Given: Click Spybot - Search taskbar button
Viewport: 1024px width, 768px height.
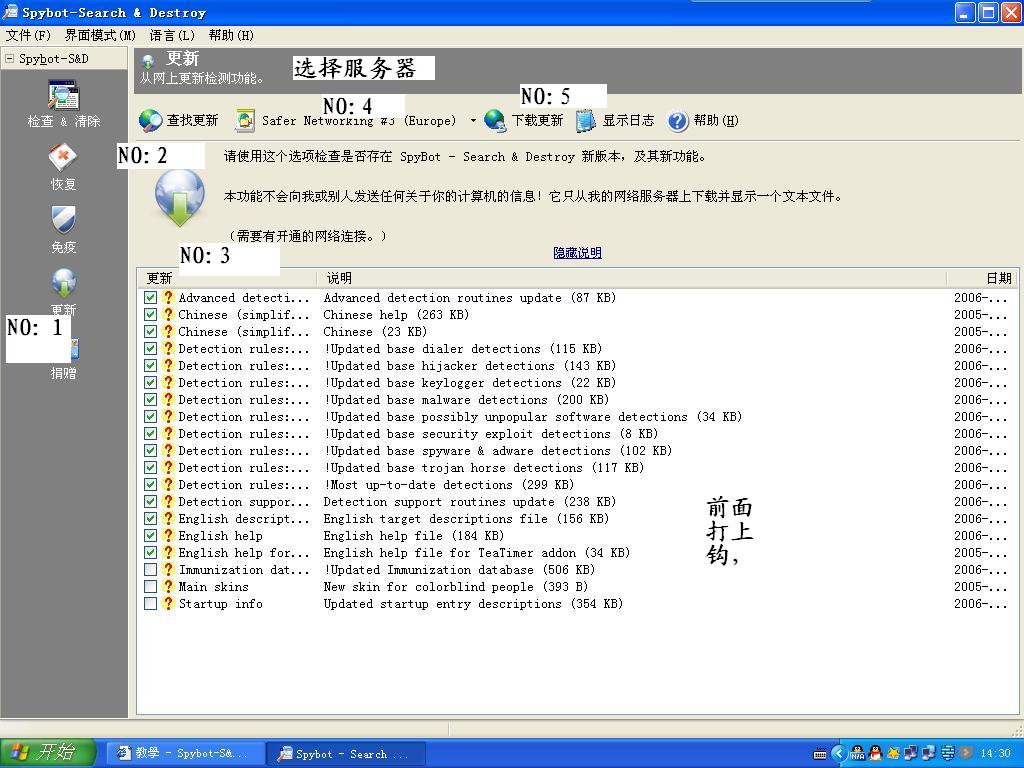Looking at the screenshot, I should coord(345,754).
